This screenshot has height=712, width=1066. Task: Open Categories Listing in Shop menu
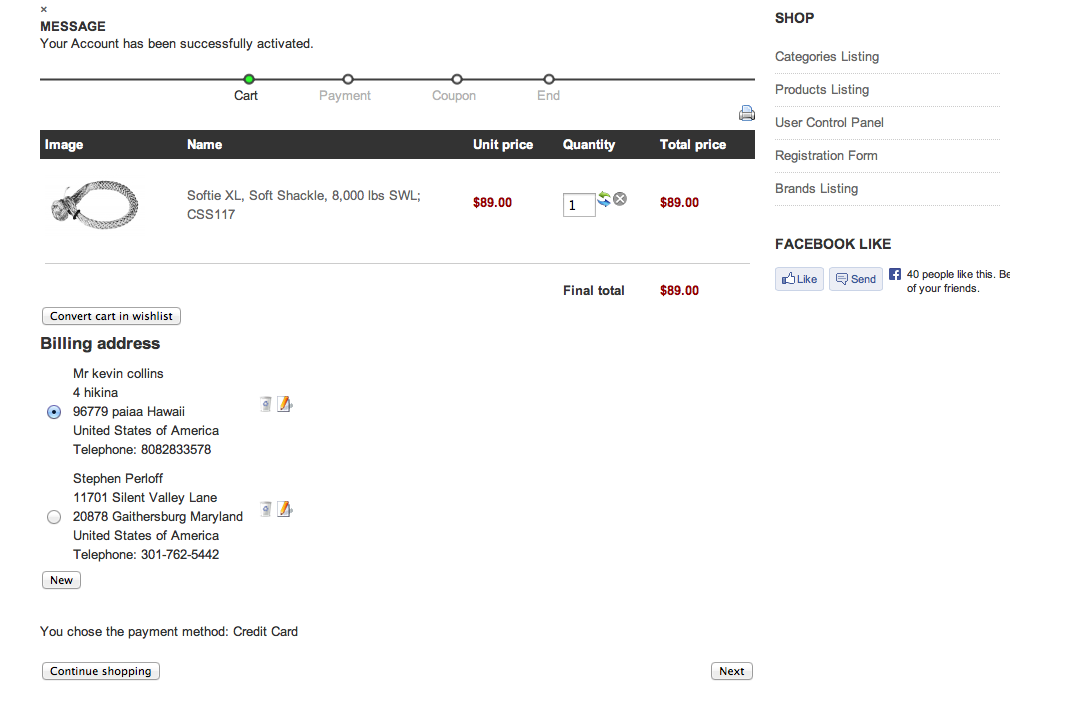827,57
